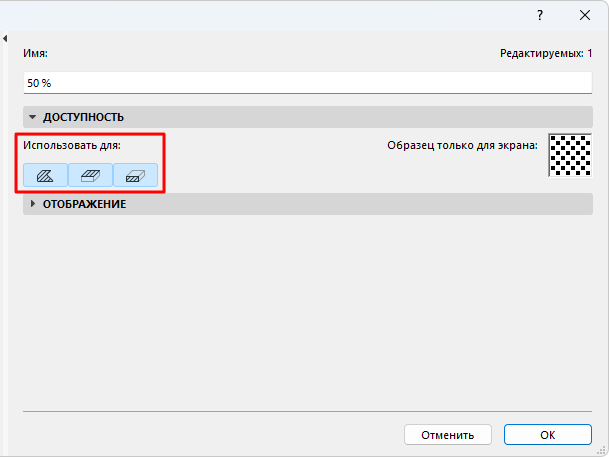
Task: Click the question mark help icon
Action: pyautogui.click(x=540, y=15)
